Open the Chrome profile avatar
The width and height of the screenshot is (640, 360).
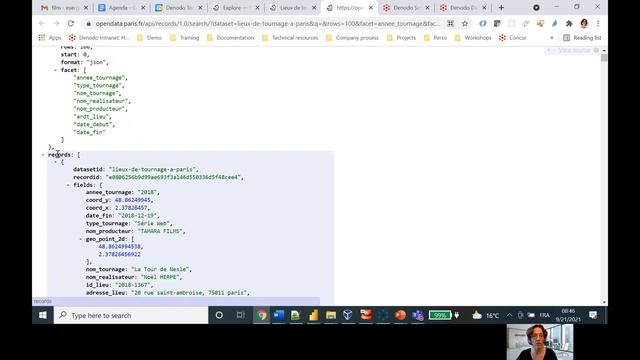pos(584,24)
